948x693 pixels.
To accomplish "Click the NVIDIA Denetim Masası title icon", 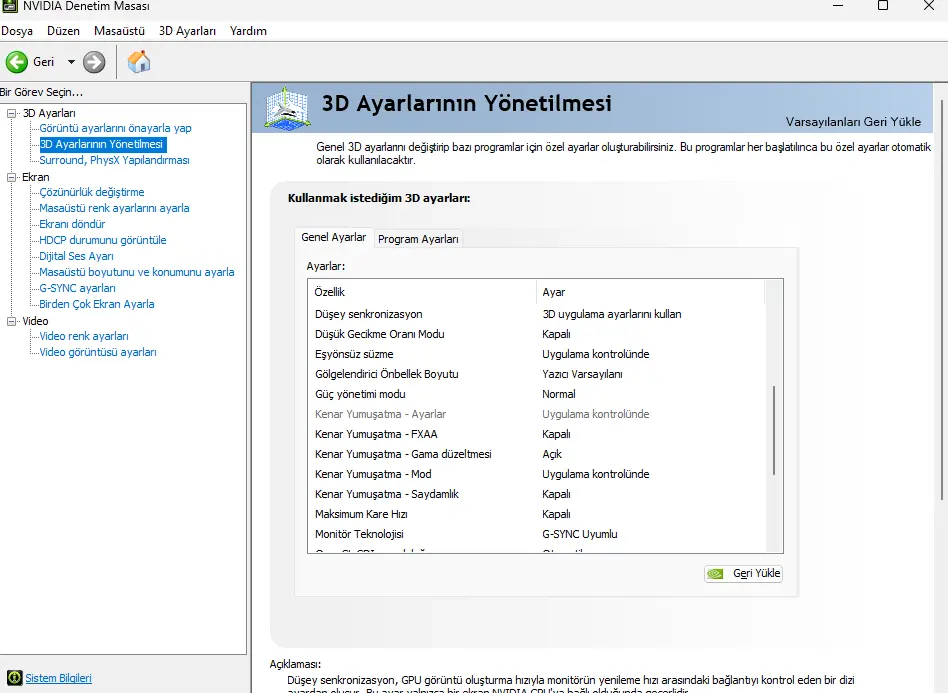I will 10,6.
